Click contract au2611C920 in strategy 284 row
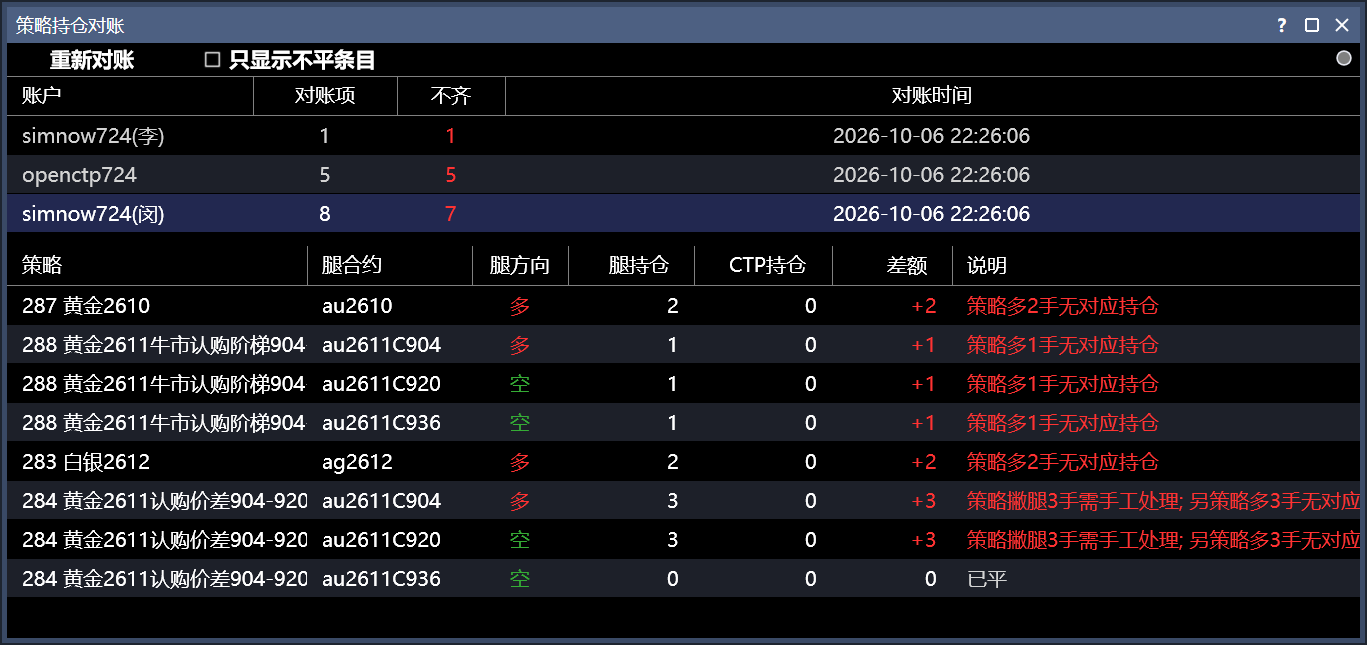This screenshot has height=645, width=1367. point(381,540)
